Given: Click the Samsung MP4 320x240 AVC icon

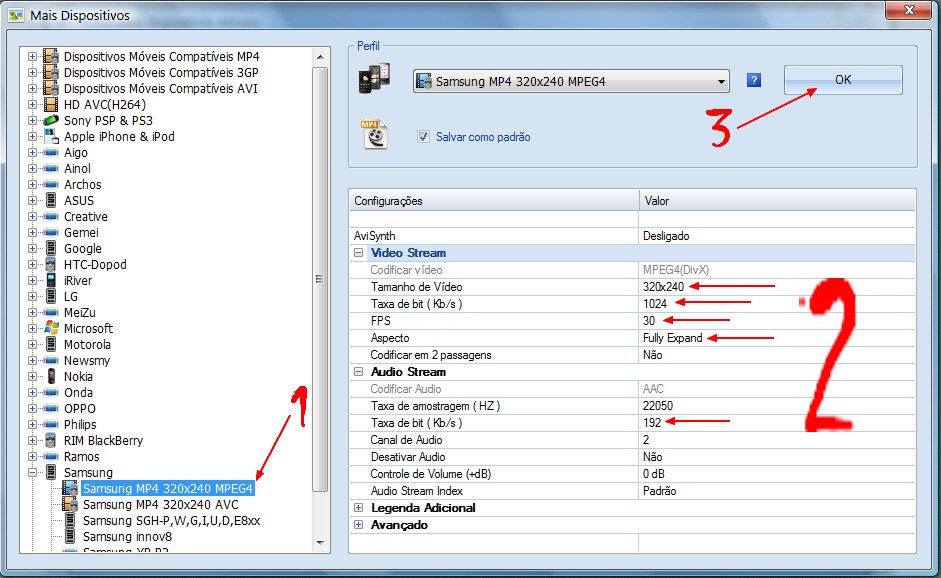Looking at the screenshot, I should (x=70, y=504).
